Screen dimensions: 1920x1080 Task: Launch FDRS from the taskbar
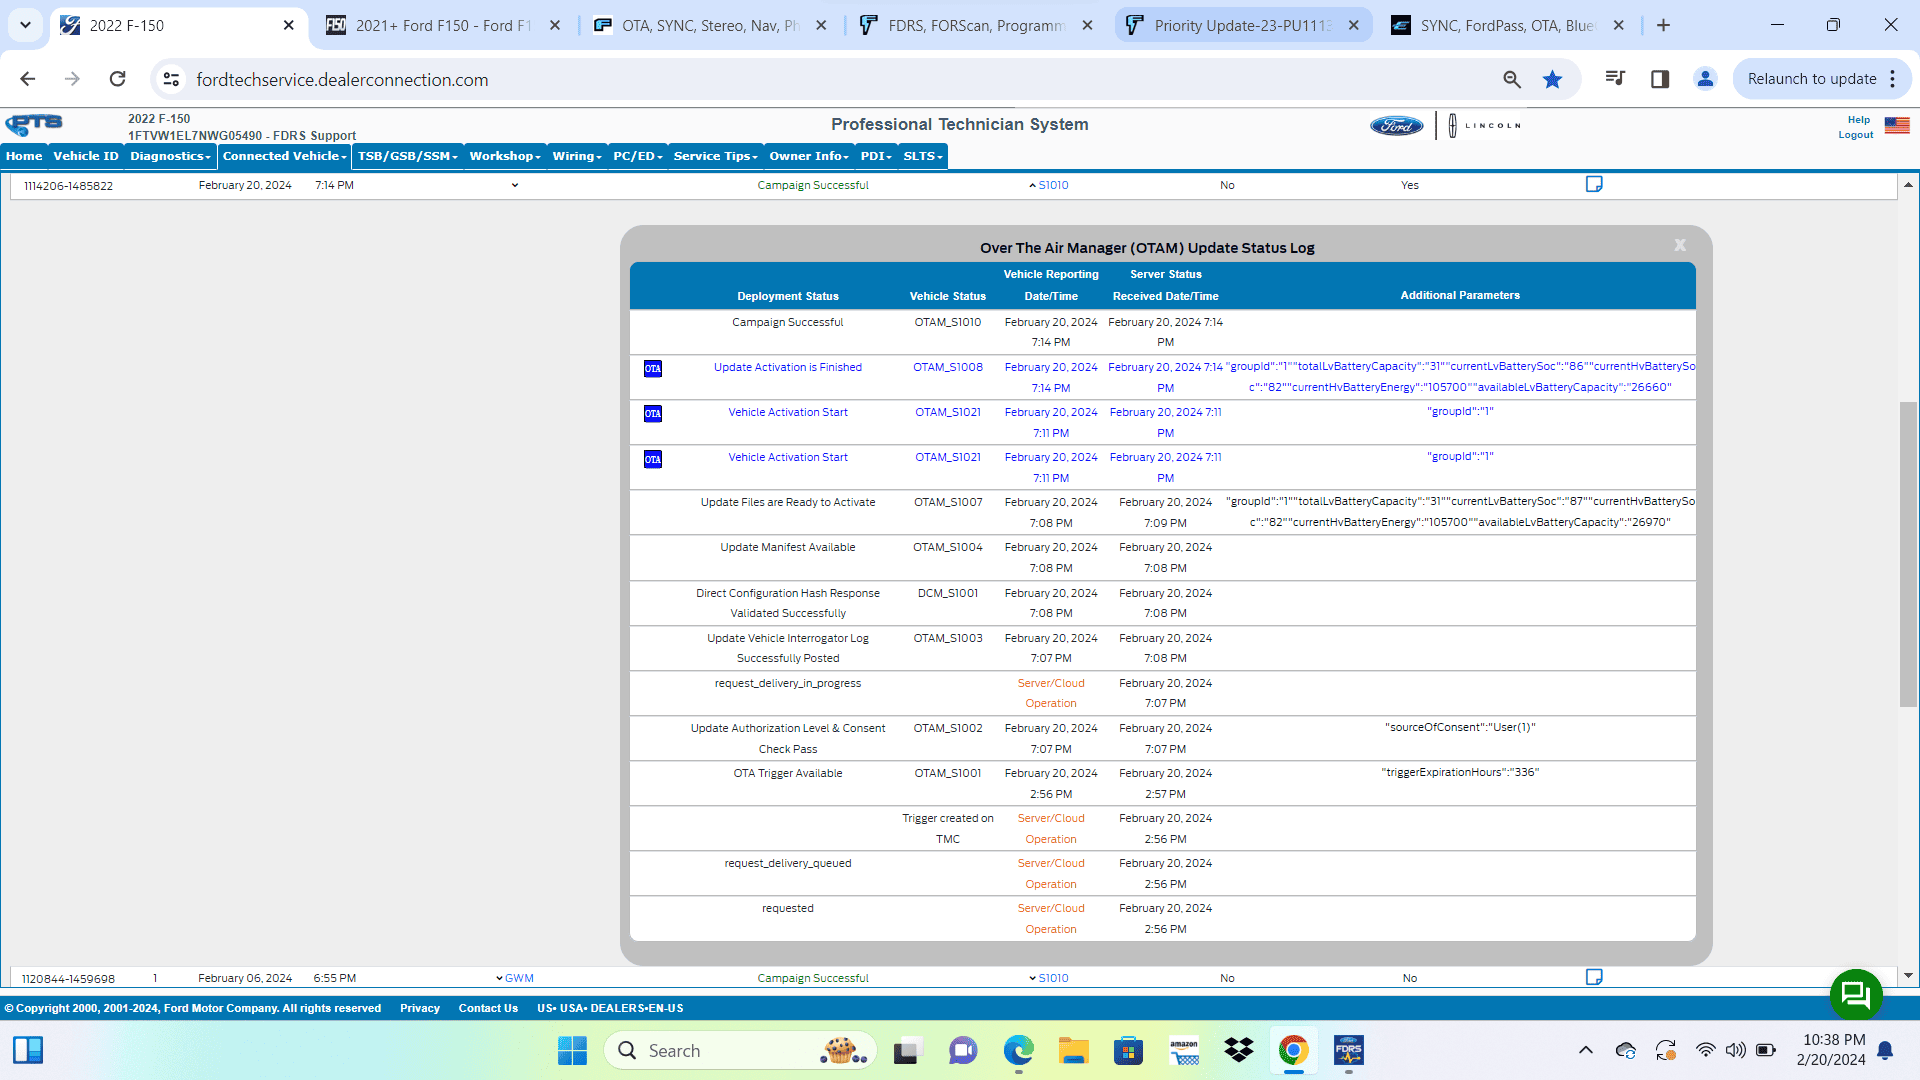1348,1050
